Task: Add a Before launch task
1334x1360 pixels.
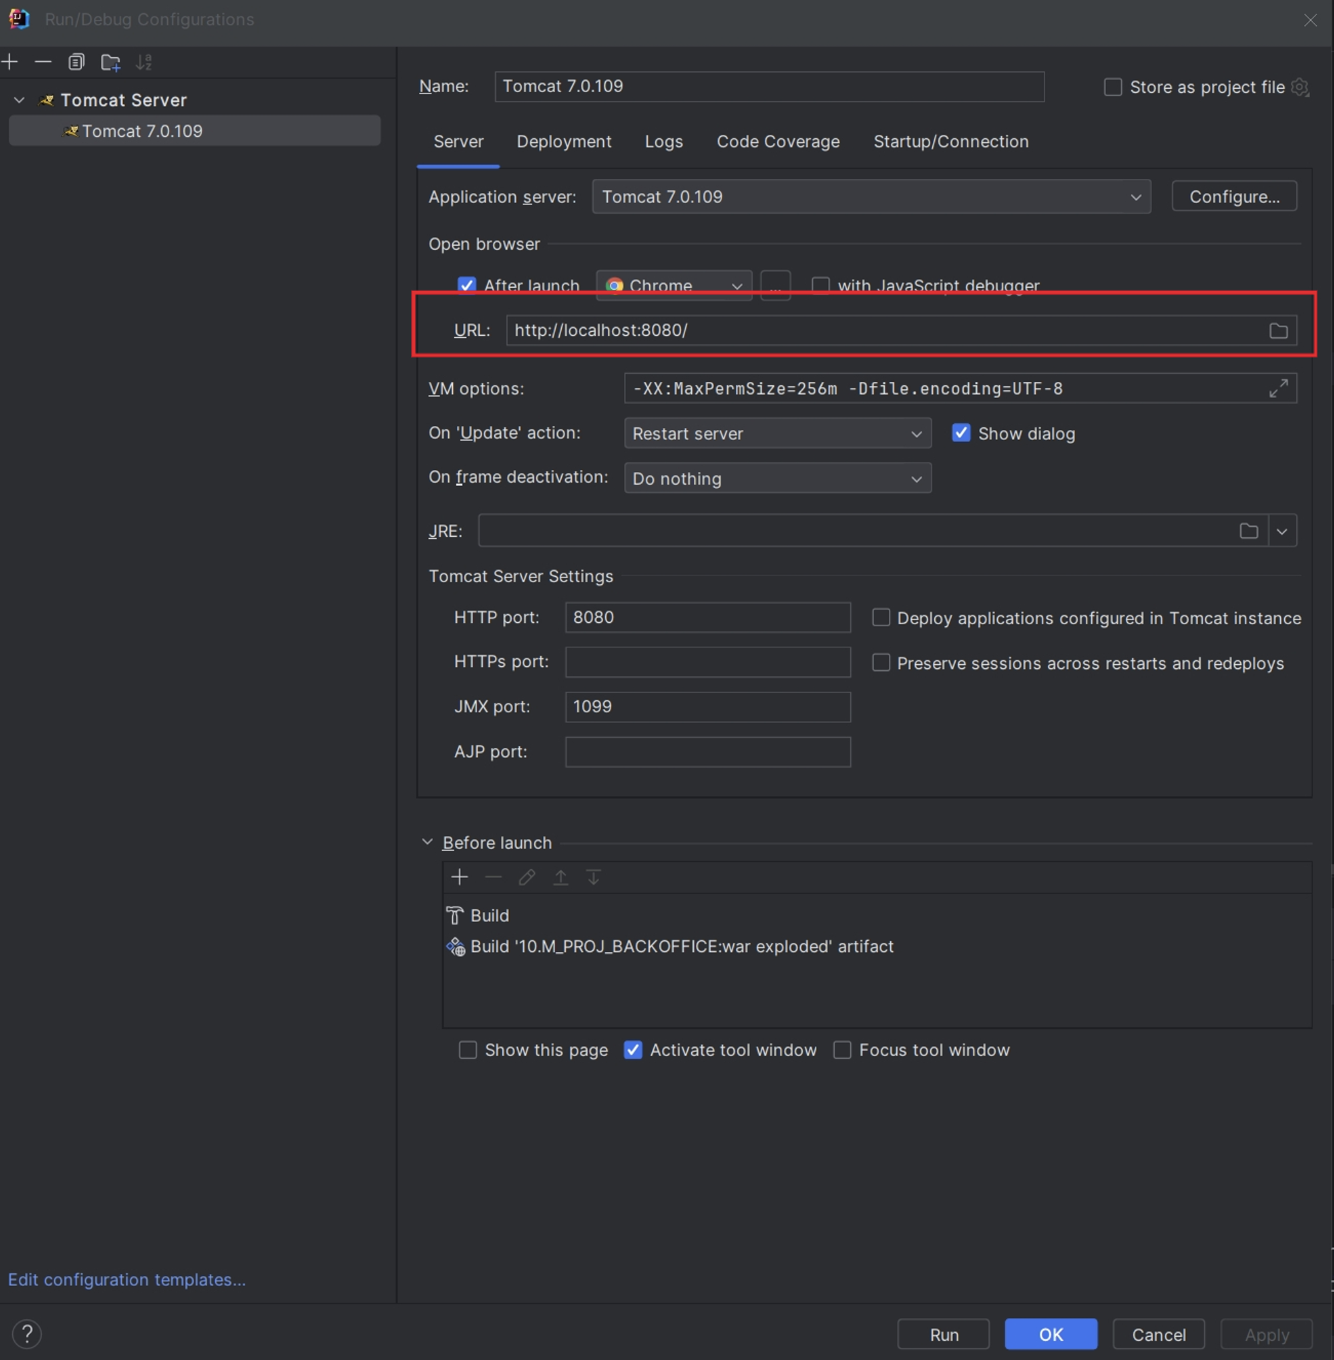Action: click(460, 877)
